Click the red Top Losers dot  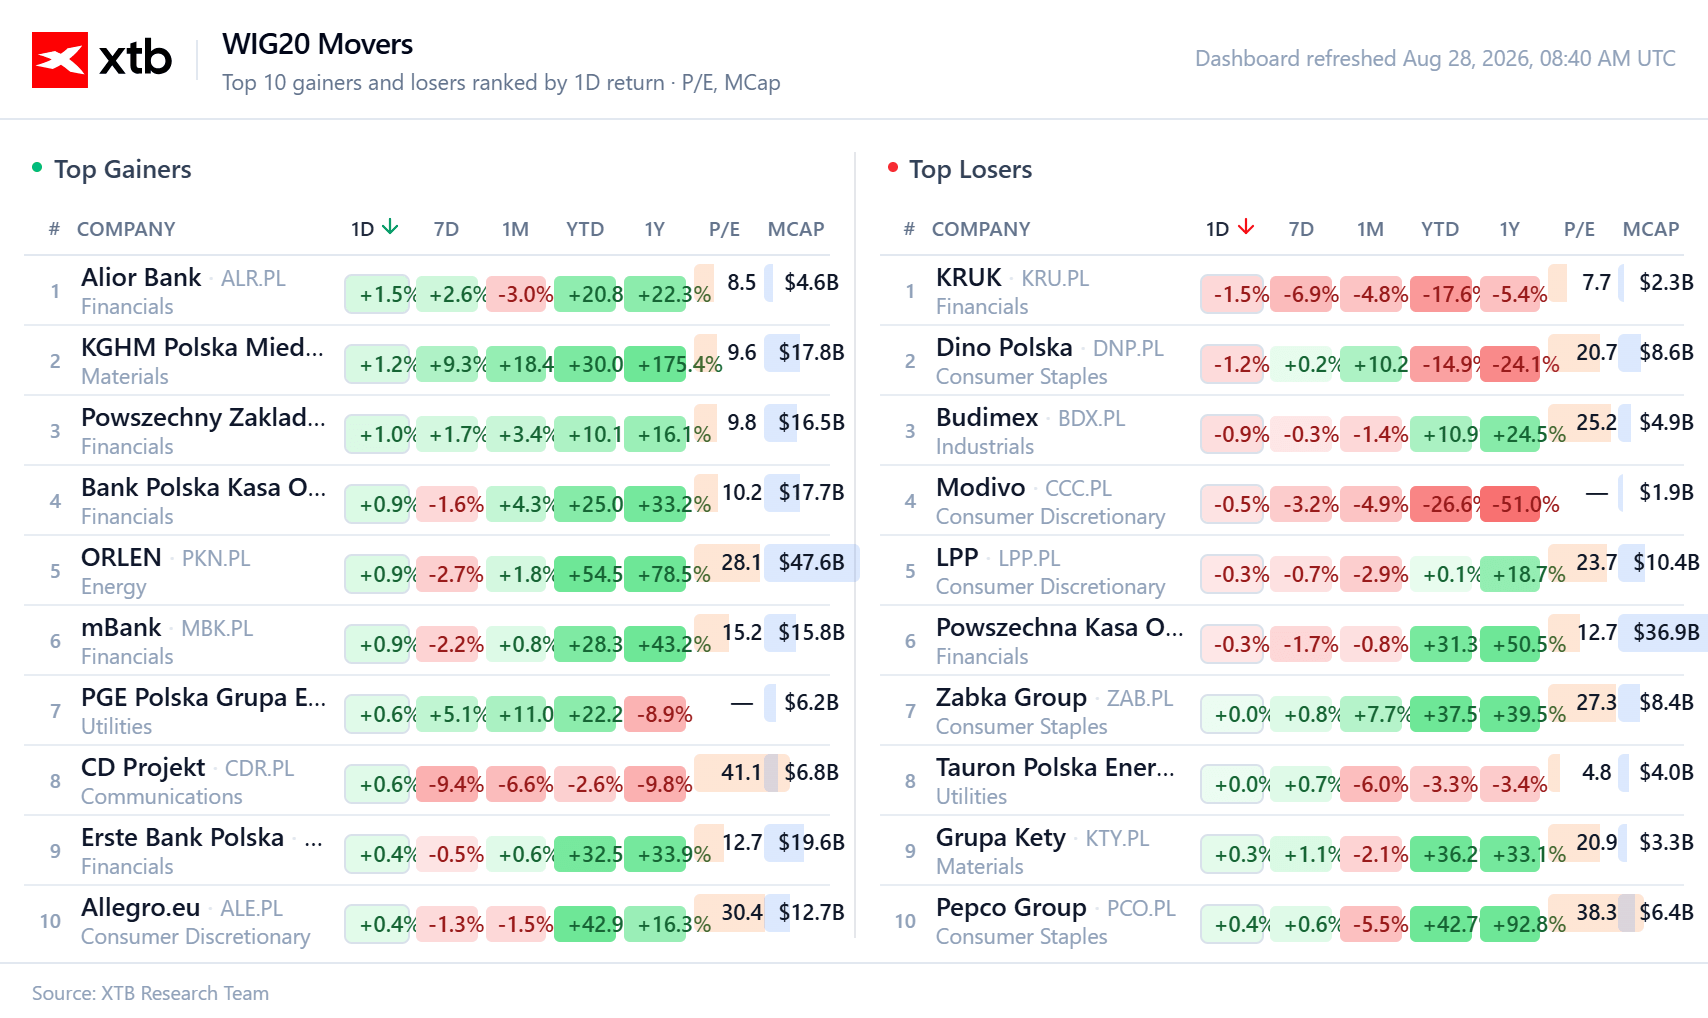tap(892, 168)
